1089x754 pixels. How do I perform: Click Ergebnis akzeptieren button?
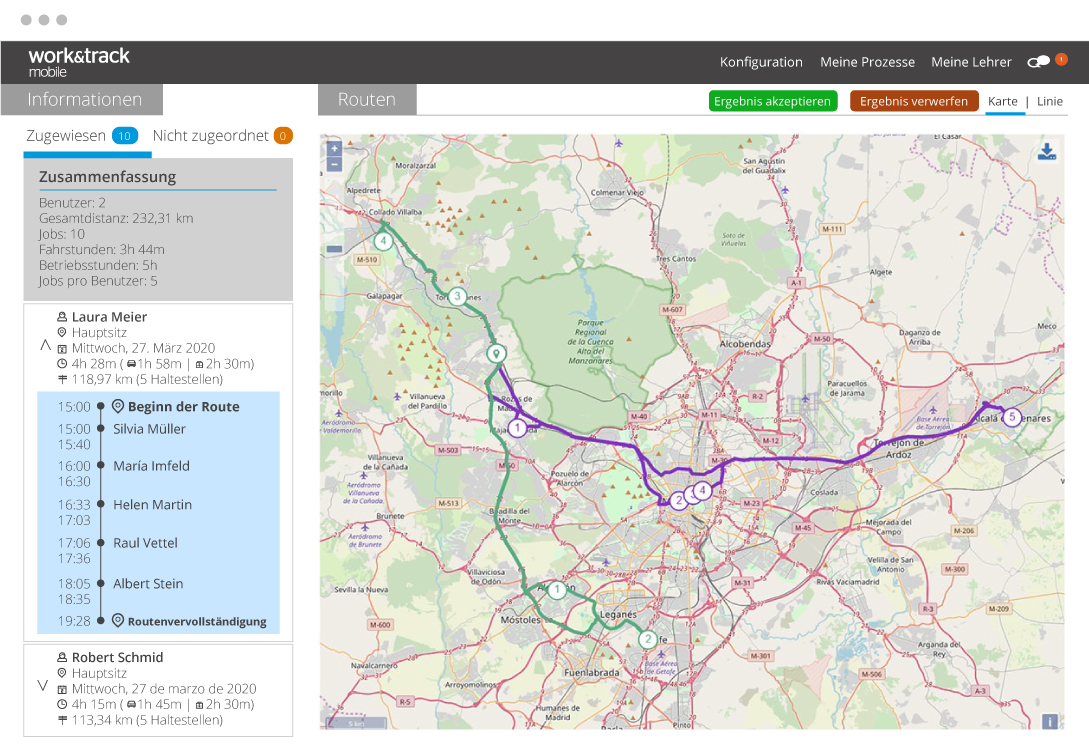coord(772,101)
